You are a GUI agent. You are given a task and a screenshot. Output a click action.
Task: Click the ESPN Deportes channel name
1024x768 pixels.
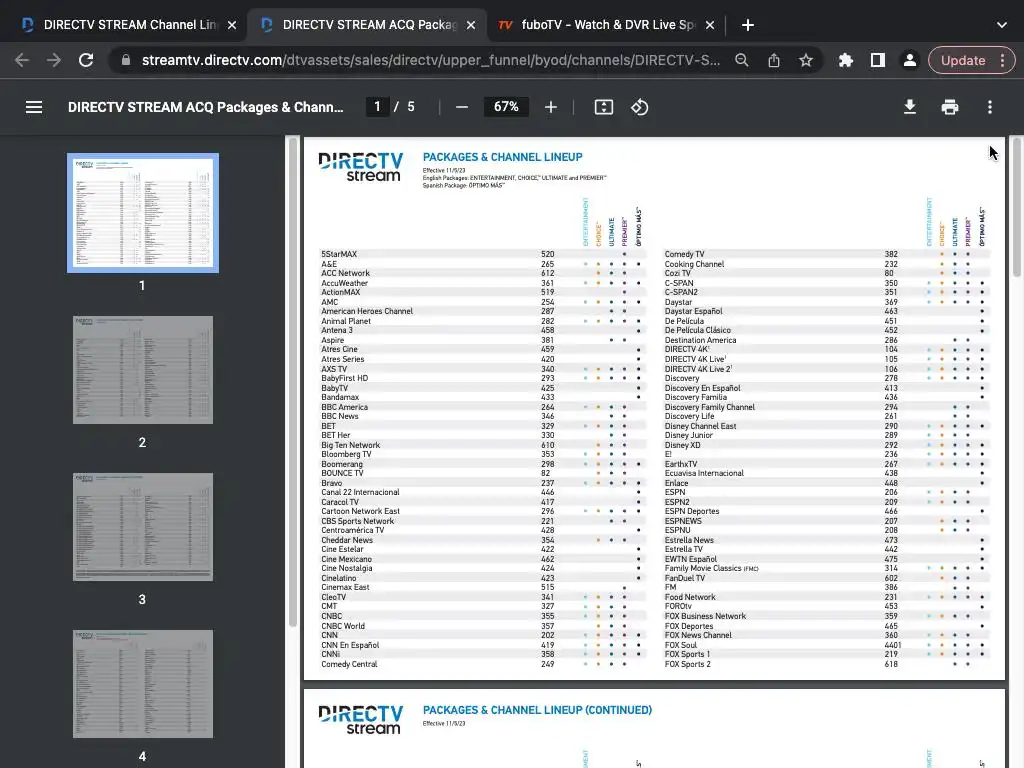point(692,511)
